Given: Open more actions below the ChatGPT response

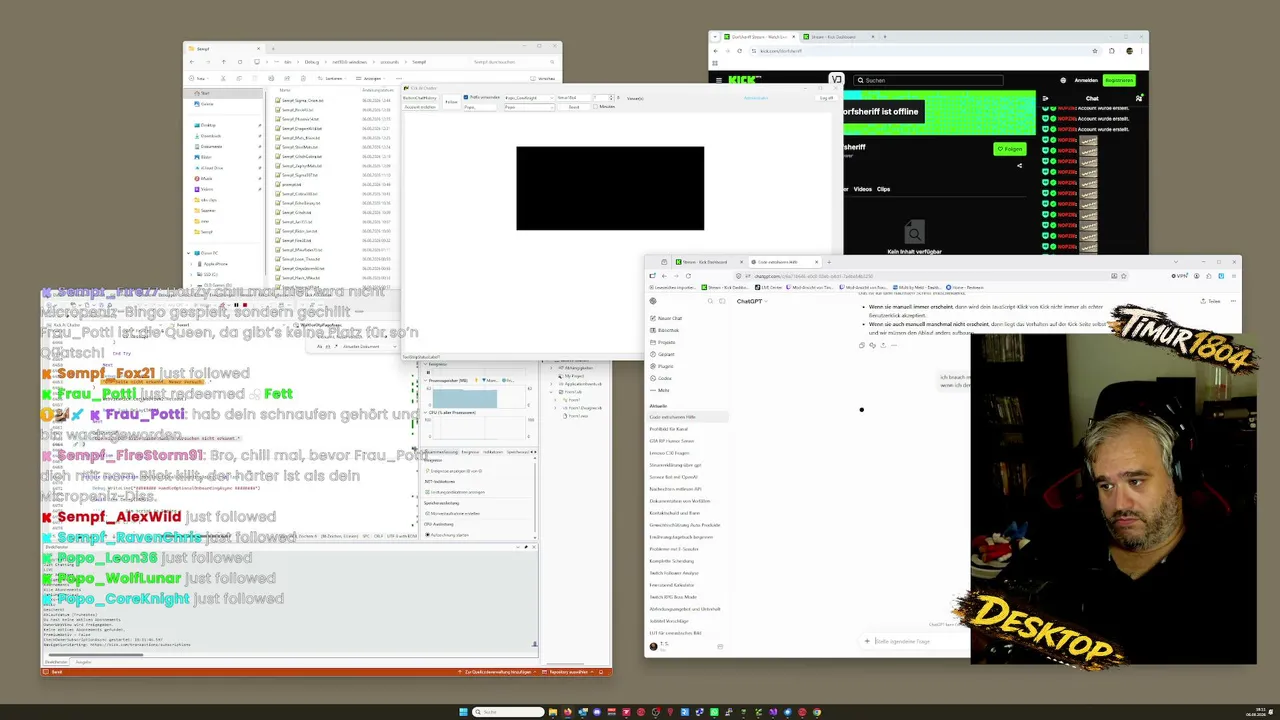Looking at the screenshot, I should (894, 345).
